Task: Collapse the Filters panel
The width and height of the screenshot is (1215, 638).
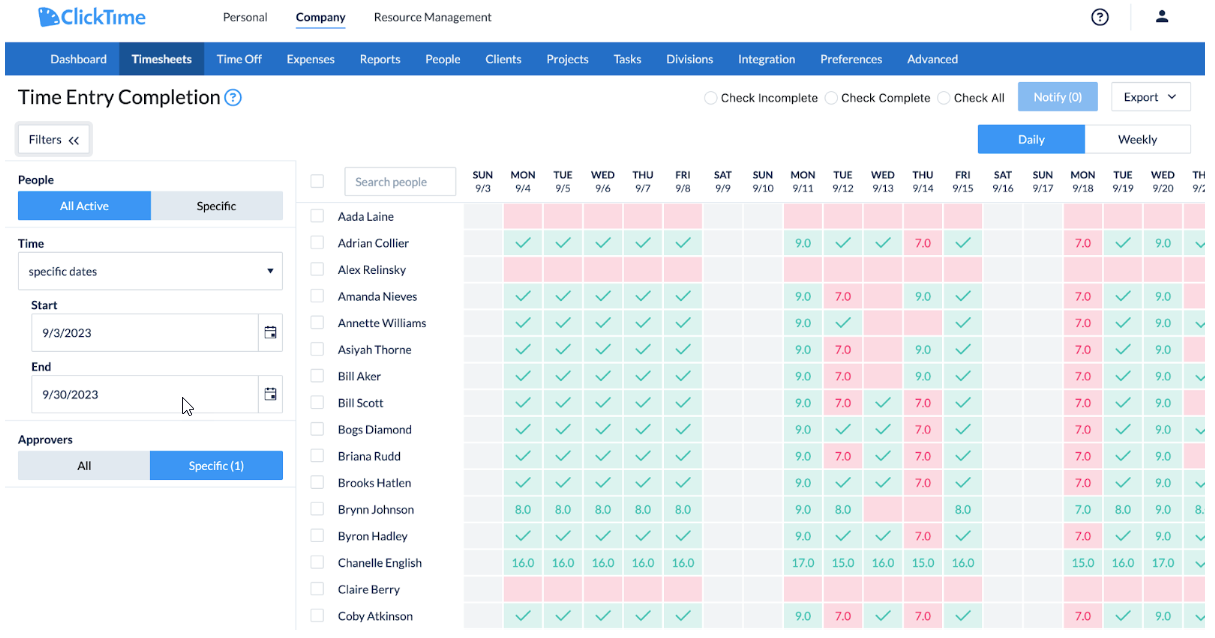Action: pyautogui.click(x=53, y=139)
